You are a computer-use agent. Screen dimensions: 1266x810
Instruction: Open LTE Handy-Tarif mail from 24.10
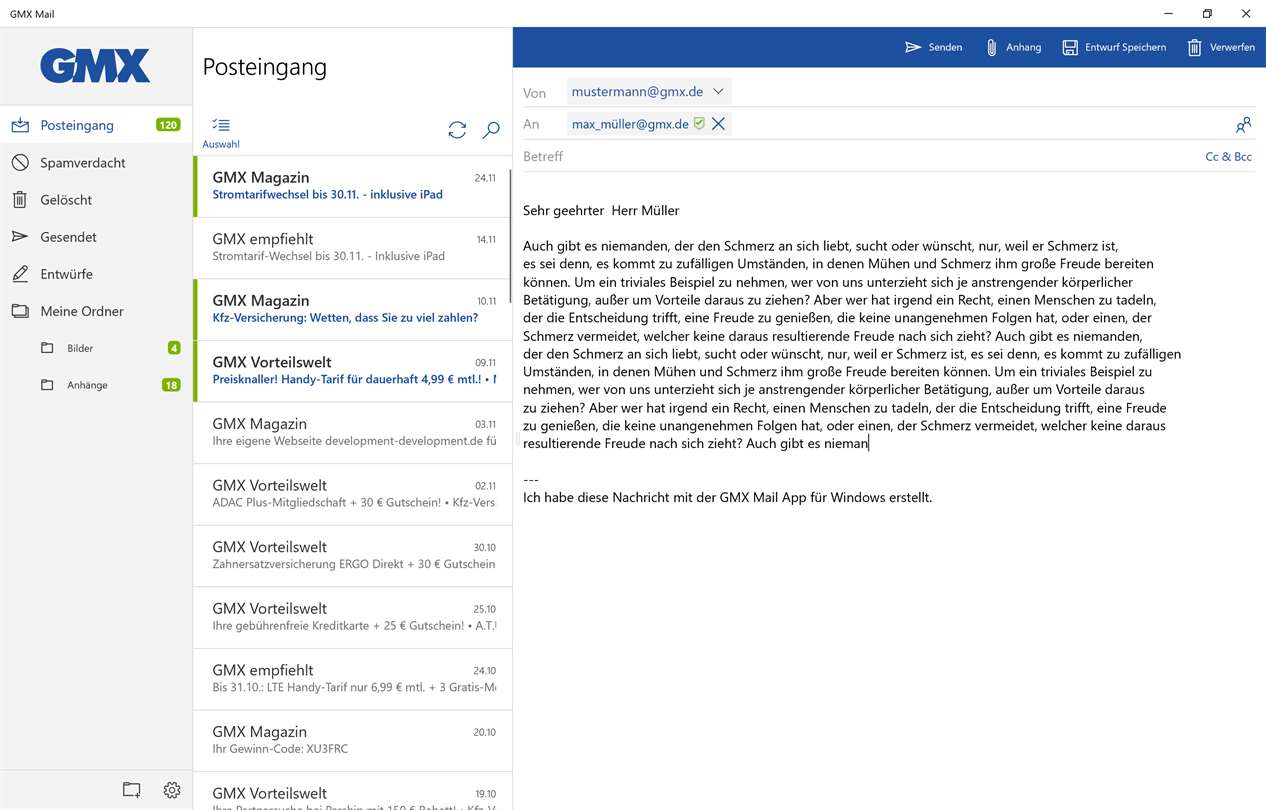click(x=352, y=679)
